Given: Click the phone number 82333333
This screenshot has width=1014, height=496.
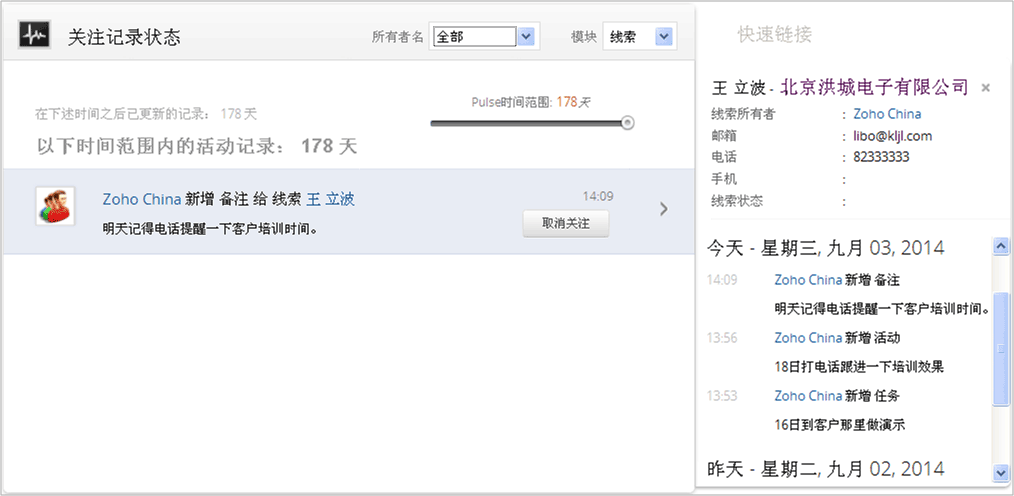Looking at the screenshot, I should point(881,157).
